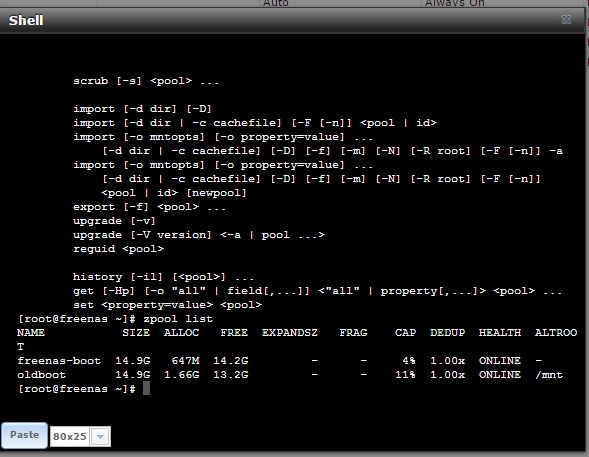Image resolution: width=589 pixels, height=457 pixels.
Task: Click the 80x25 size field
Action: [x=70, y=437]
